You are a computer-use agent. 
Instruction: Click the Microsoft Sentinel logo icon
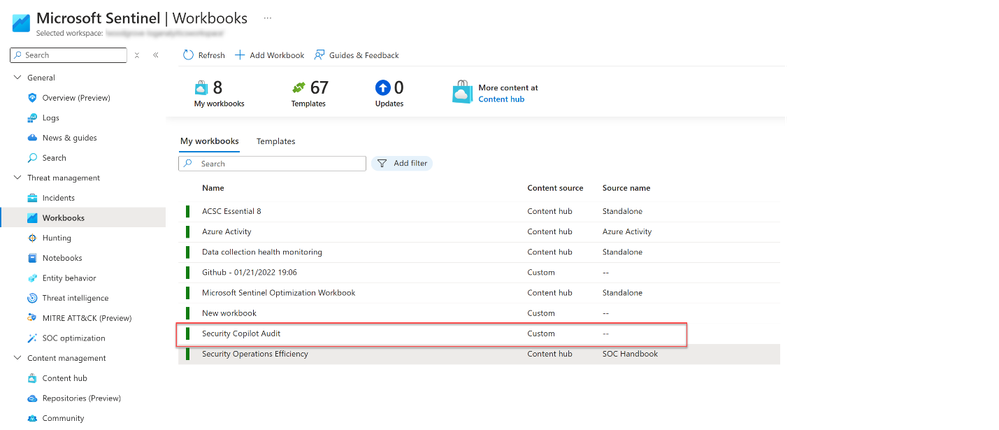[21, 23]
